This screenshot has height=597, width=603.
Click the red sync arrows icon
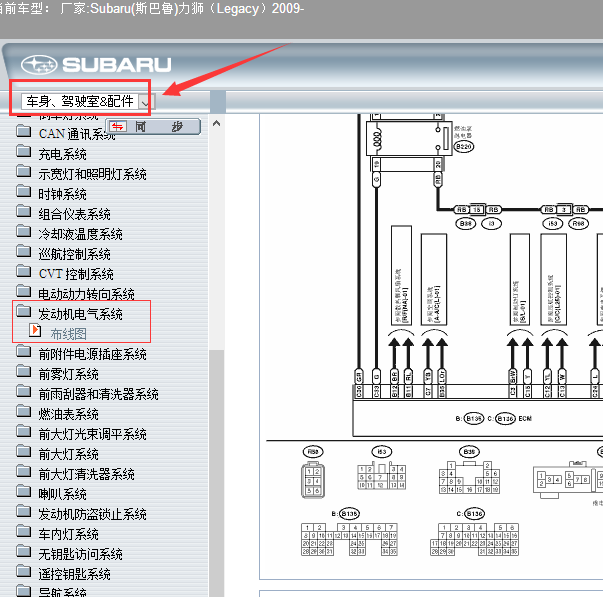(118, 126)
